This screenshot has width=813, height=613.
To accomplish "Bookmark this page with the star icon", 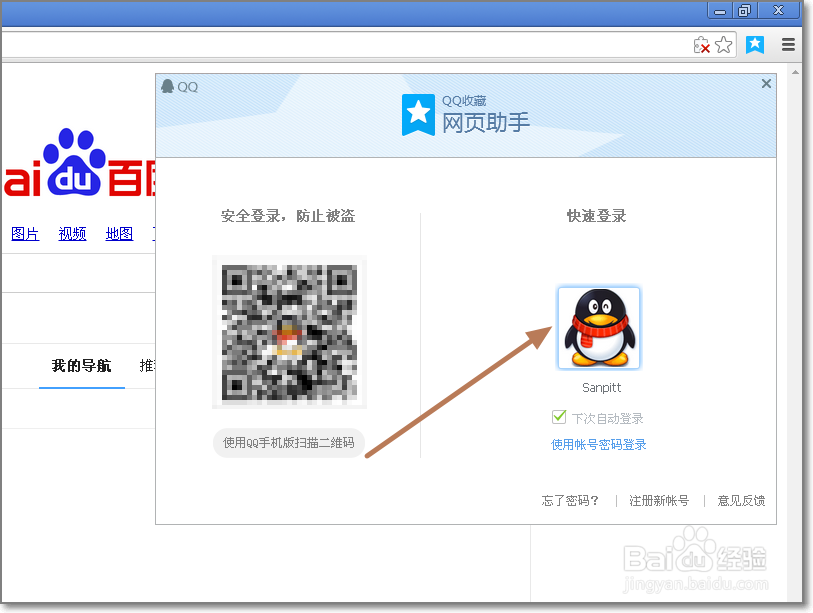I will (x=723, y=45).
